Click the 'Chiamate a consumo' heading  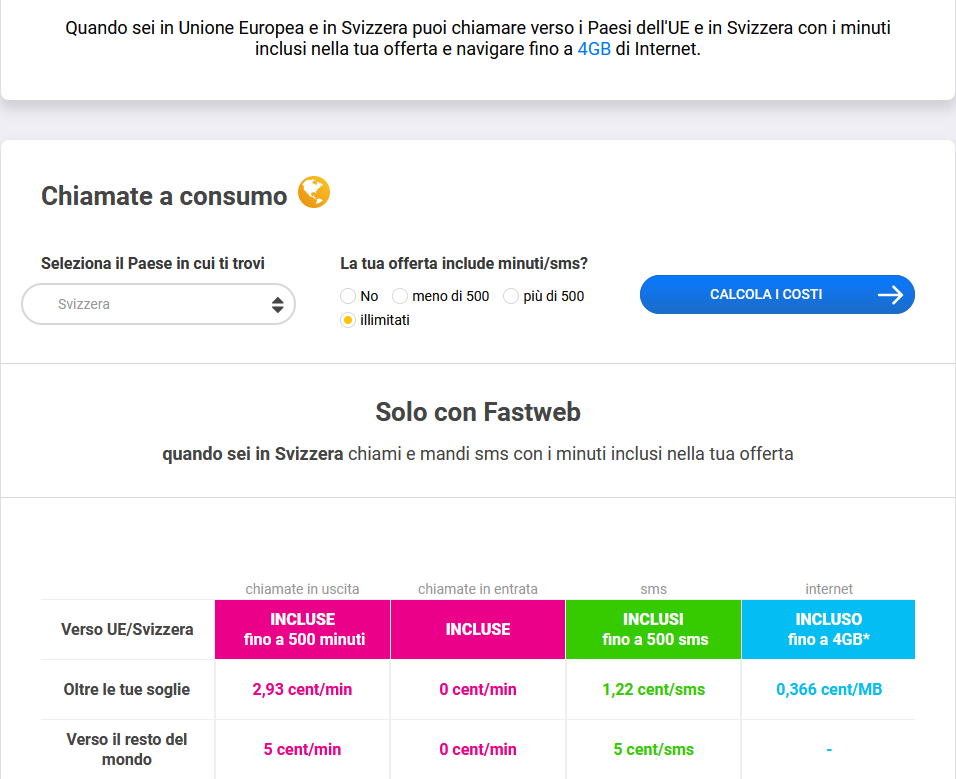click(164, 196)
